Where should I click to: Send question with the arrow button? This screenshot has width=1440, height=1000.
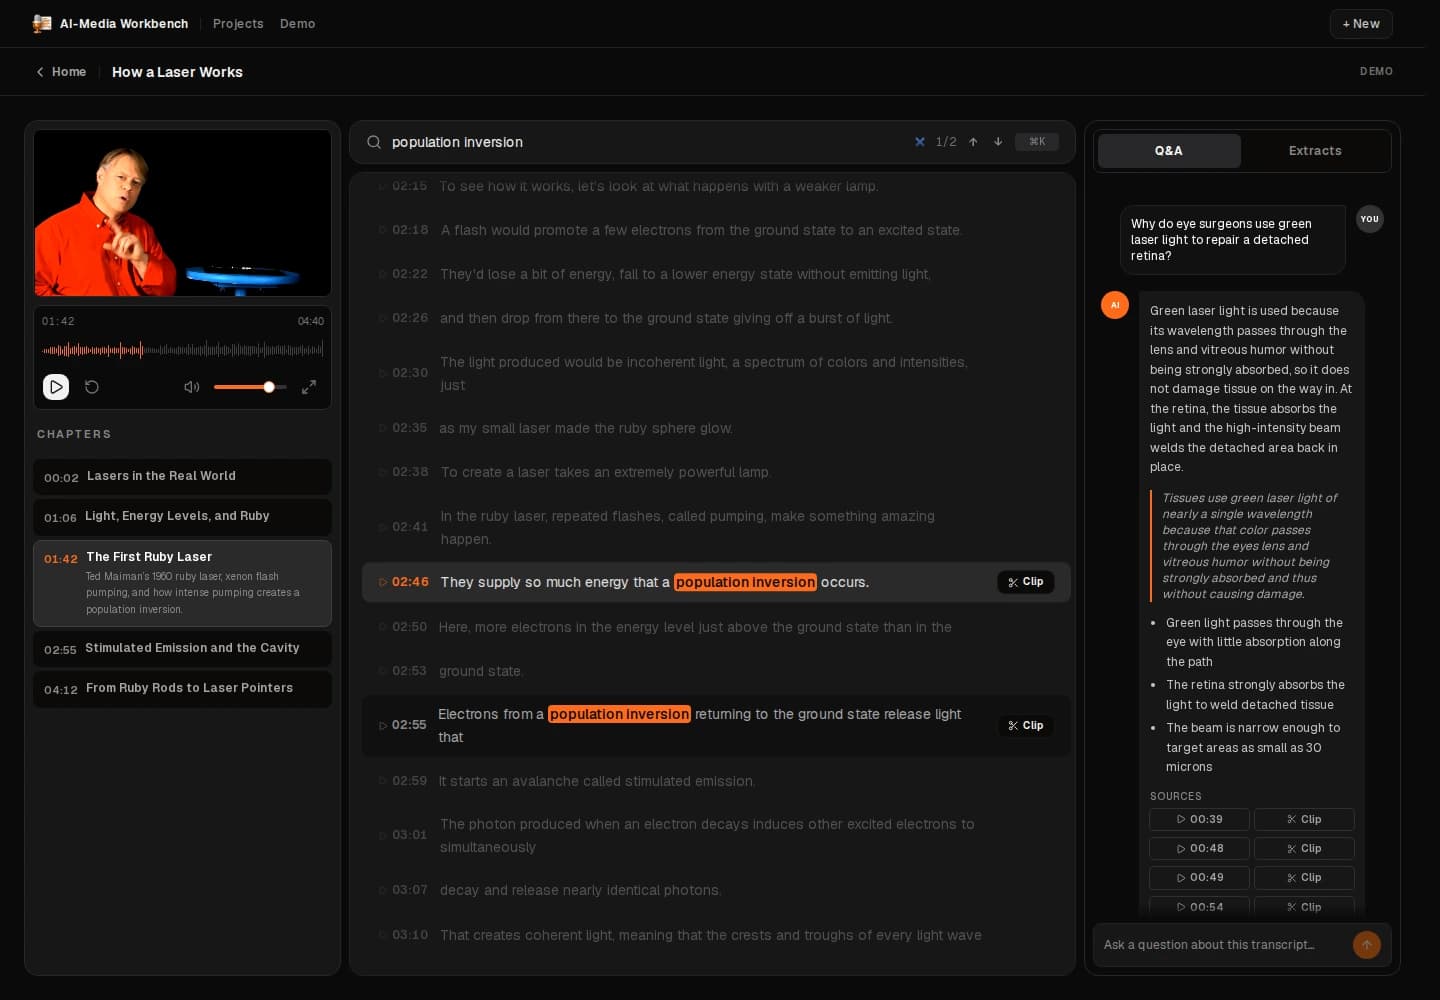(x=1367, y=945)
